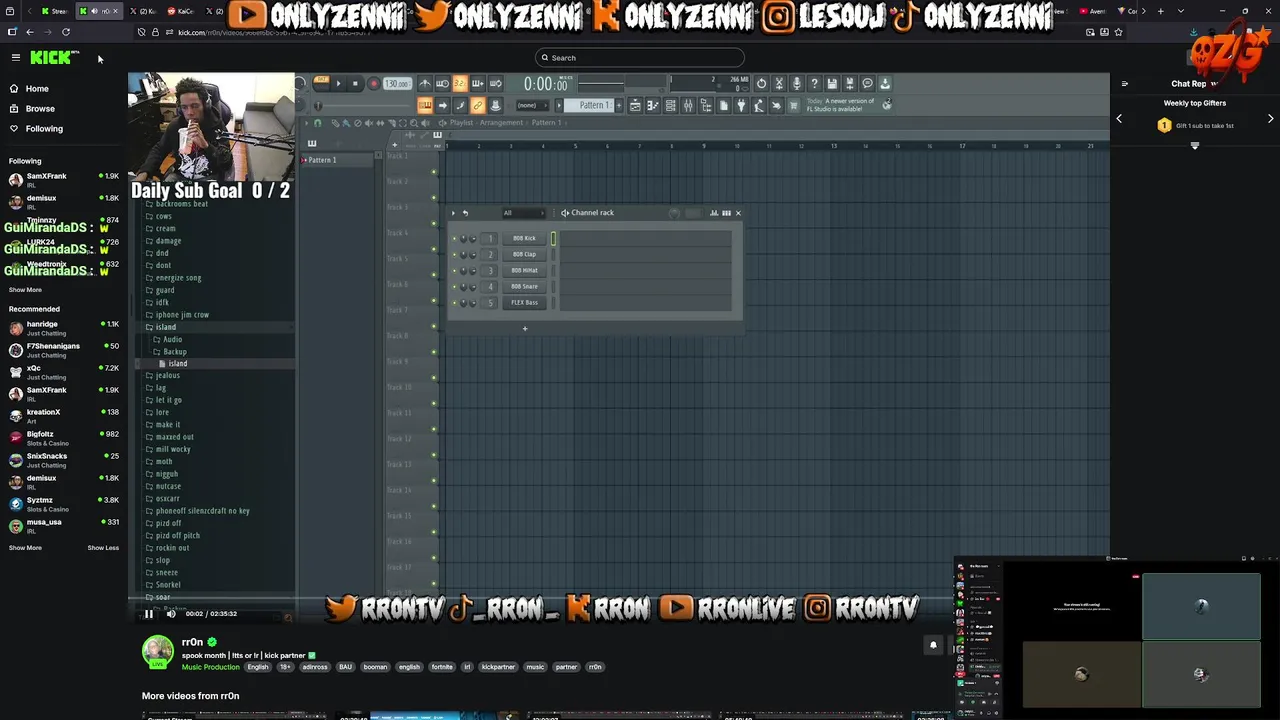Pause the Kick video player
Image resolution: width=1280 pixels, height=720 pixels.
[x=149, y=614]
